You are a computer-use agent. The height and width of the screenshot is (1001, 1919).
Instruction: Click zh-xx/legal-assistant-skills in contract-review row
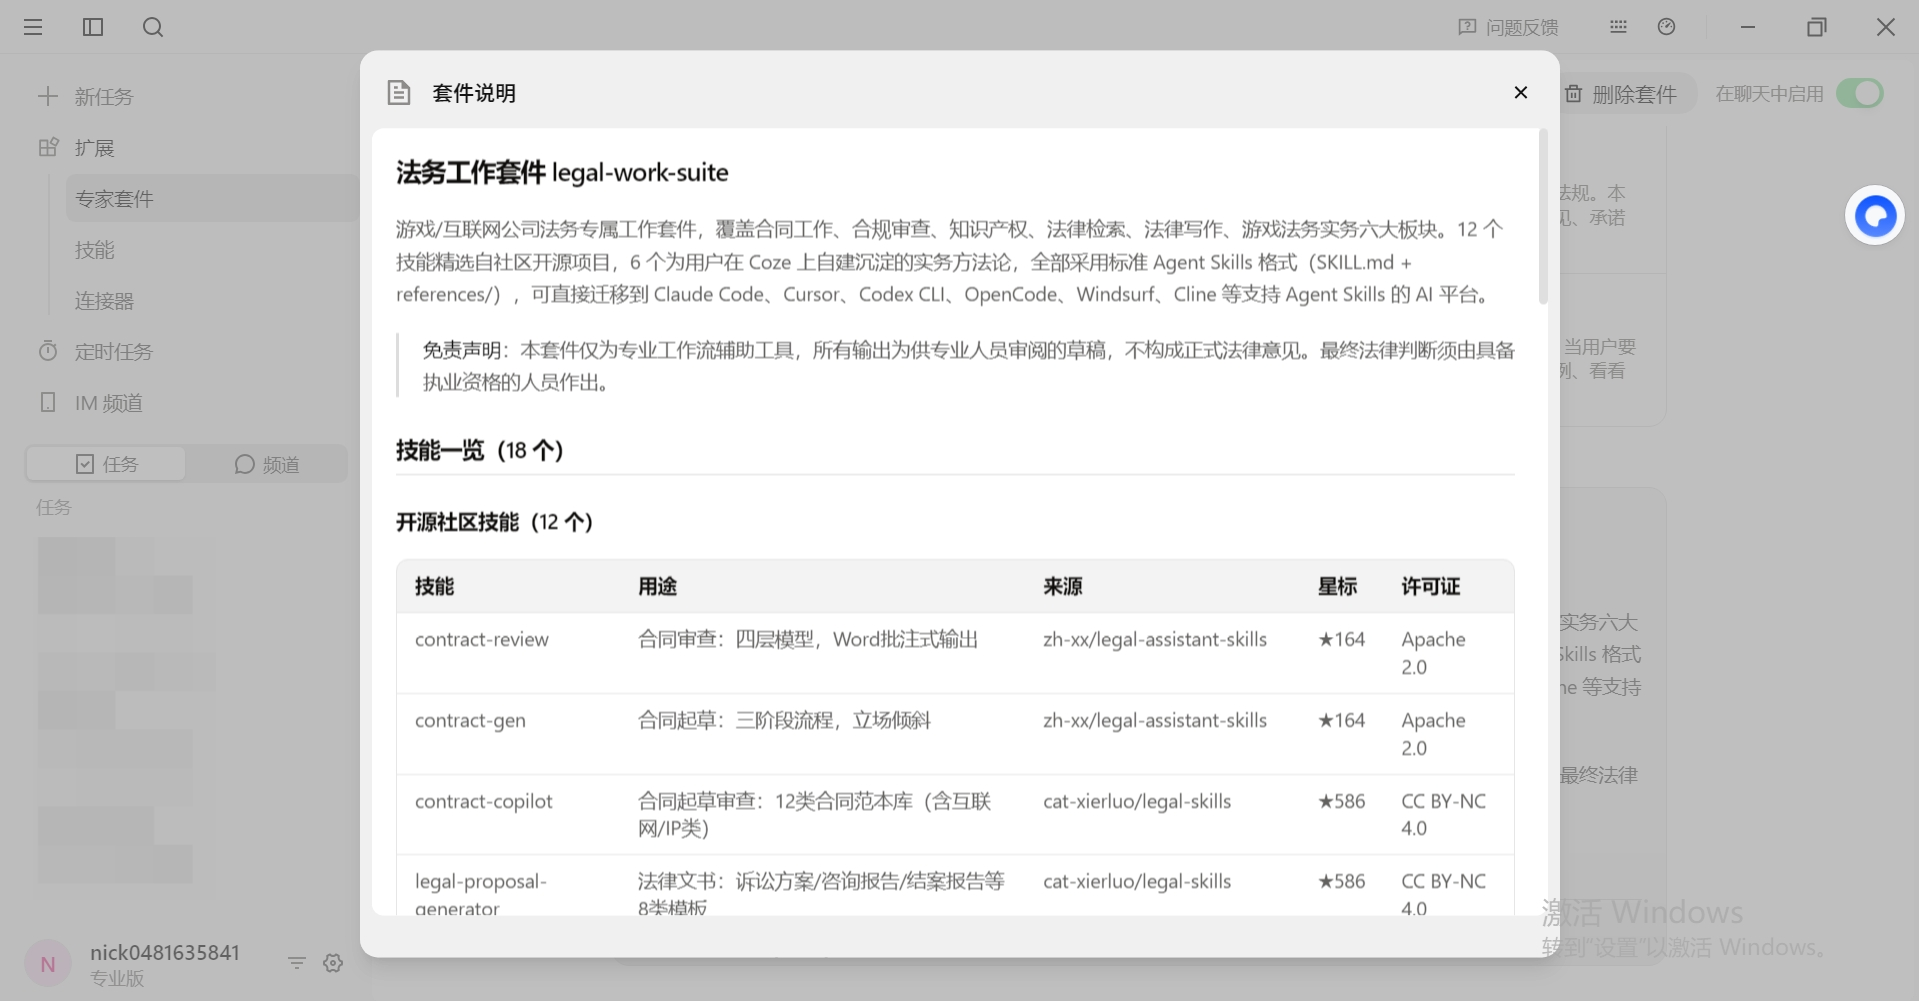[x=1155, y=640]
